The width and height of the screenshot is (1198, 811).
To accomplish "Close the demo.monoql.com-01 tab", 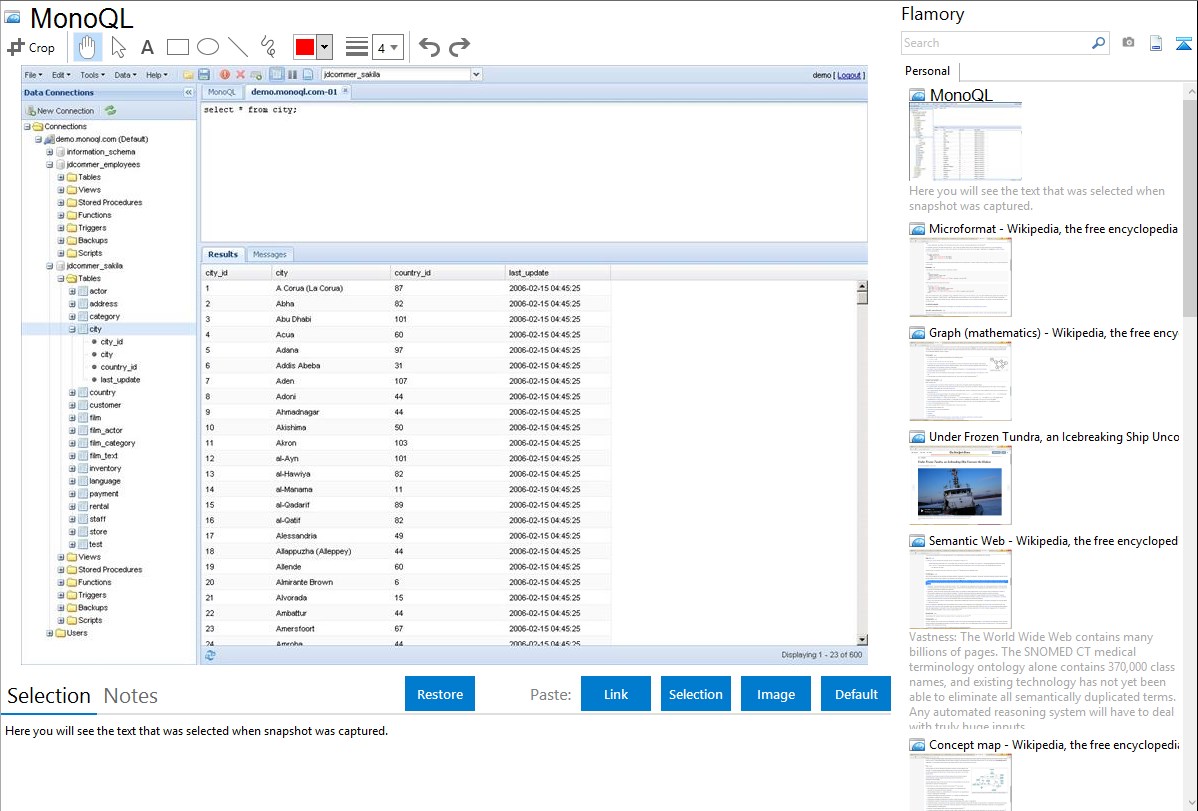I will [x=345, y=91].
